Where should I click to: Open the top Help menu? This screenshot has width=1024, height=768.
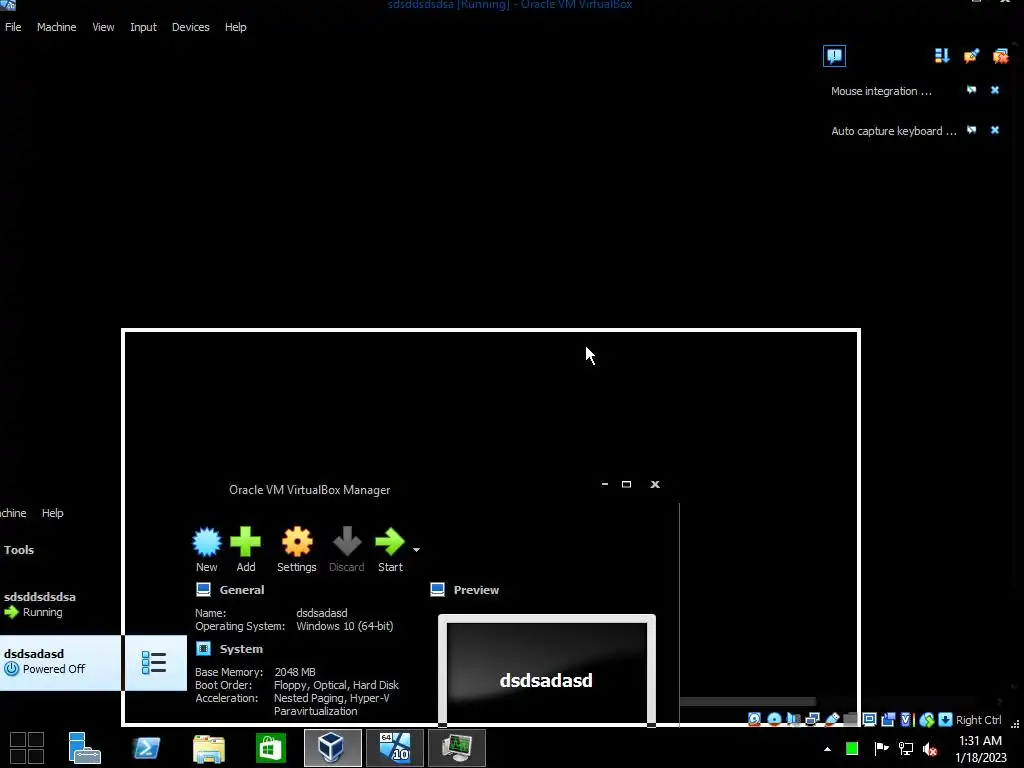236,27
